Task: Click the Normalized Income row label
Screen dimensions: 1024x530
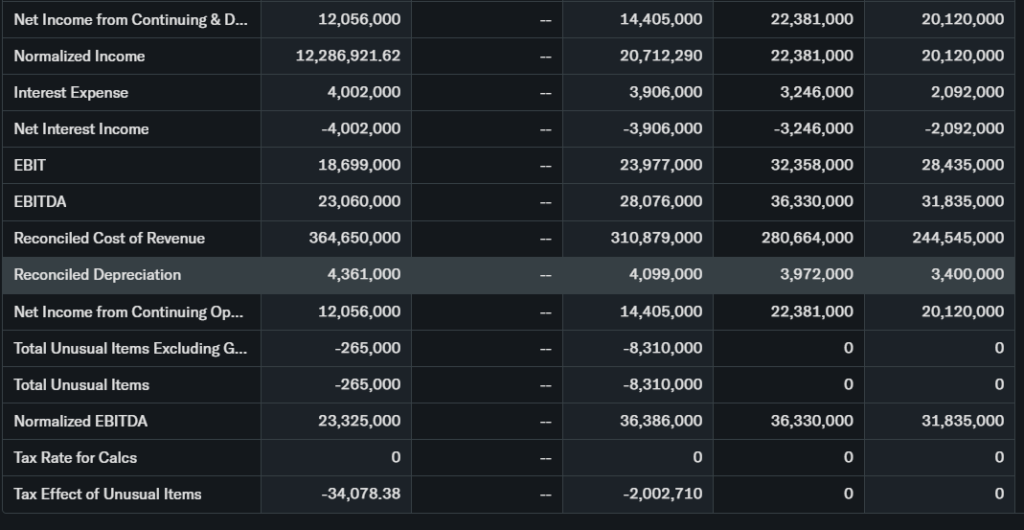Action: click(x=79, y=56)
